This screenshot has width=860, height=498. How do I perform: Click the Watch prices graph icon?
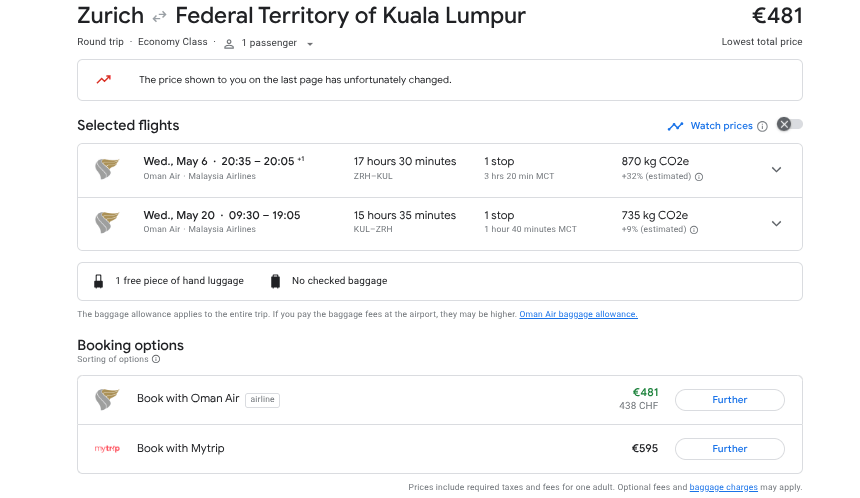pos(675,126)
